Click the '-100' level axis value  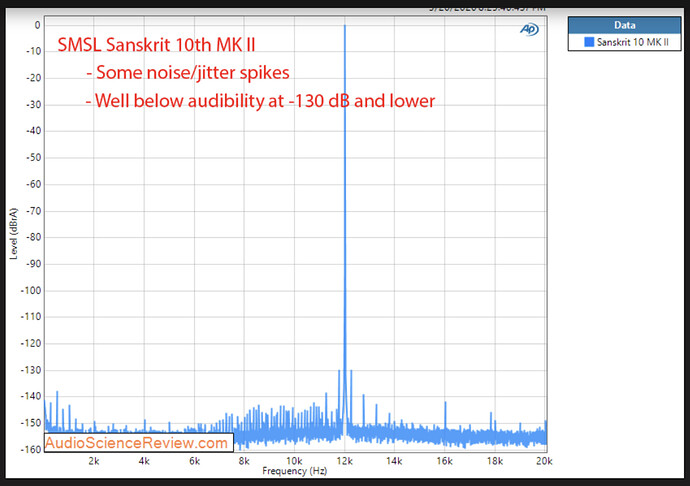(31, 291)
